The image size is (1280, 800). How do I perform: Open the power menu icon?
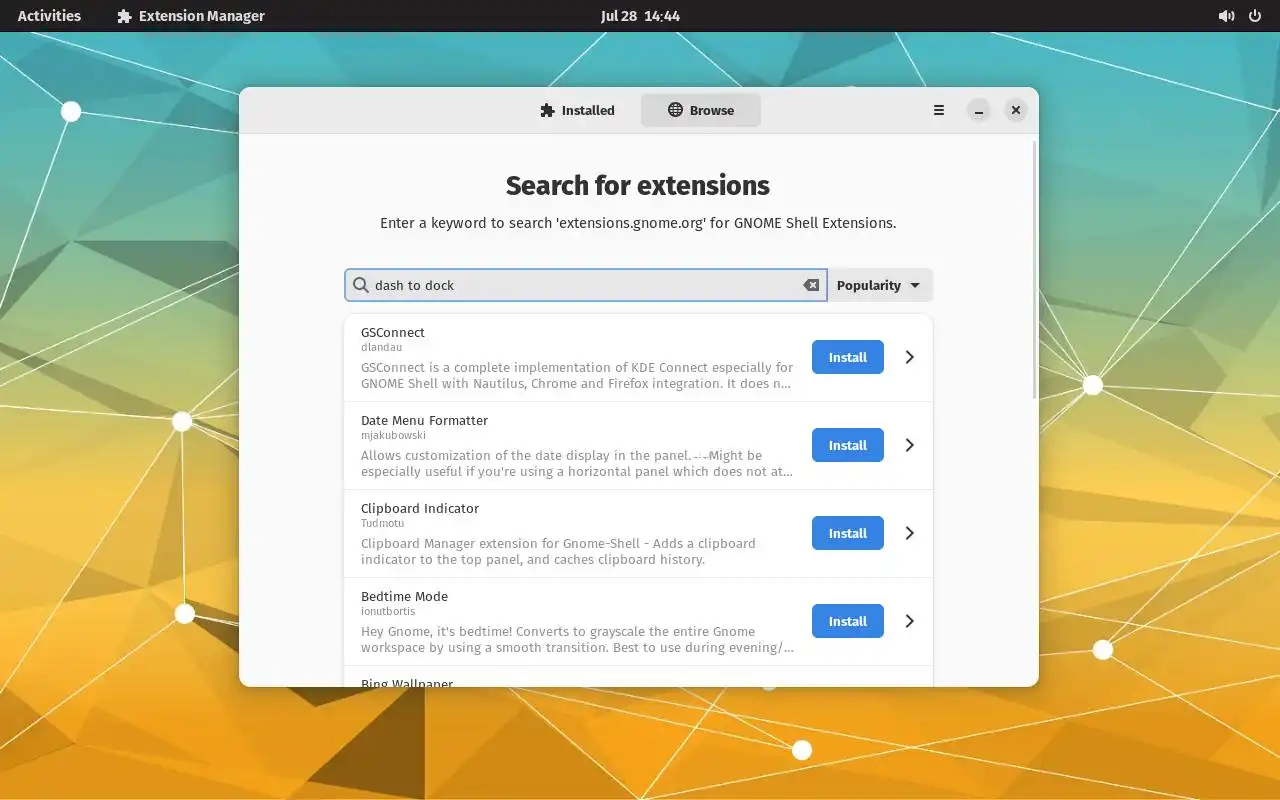click(x=1255, y=16)
